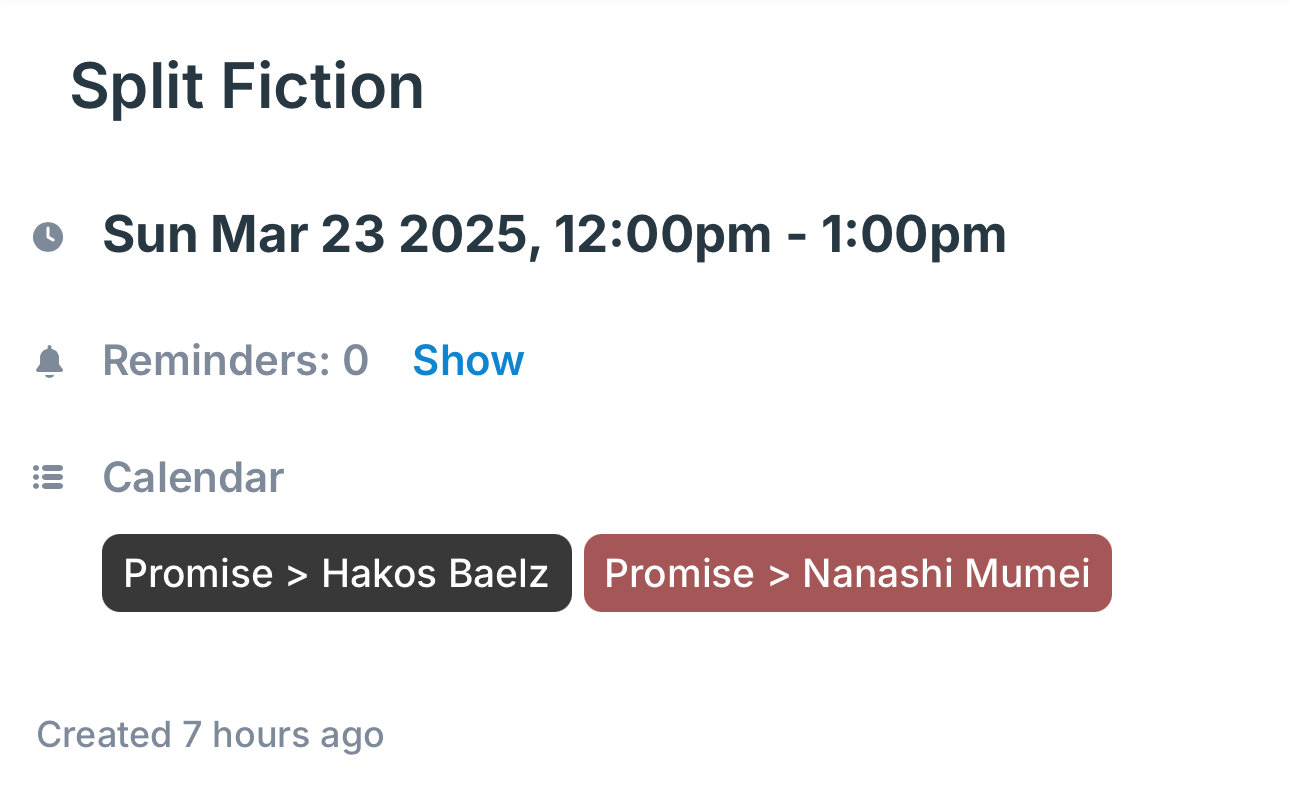Viewport: 1290px width, 794px height.
Task: Show the reminders list
Action: coord(468,360)
